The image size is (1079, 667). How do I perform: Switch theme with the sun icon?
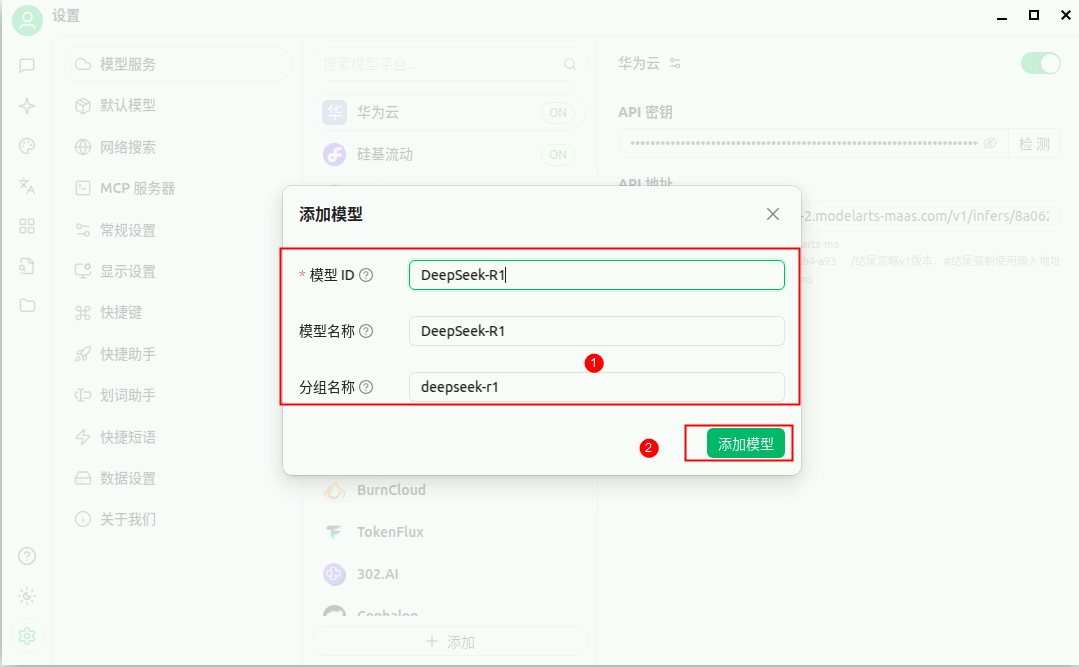27,596
